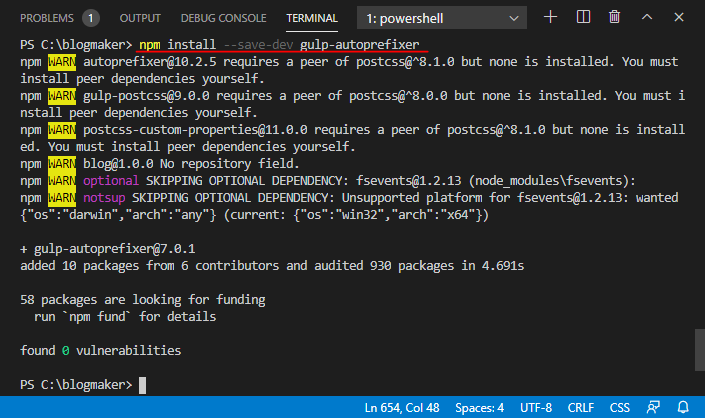Change end of line sequence CRLF
This screenshot has height=418, width=705.
580,408
